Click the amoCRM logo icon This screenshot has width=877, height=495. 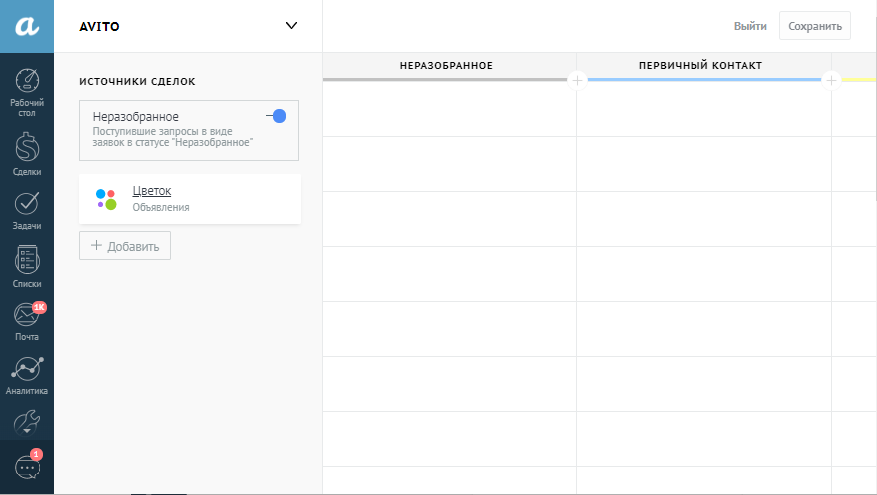[27, 27]
